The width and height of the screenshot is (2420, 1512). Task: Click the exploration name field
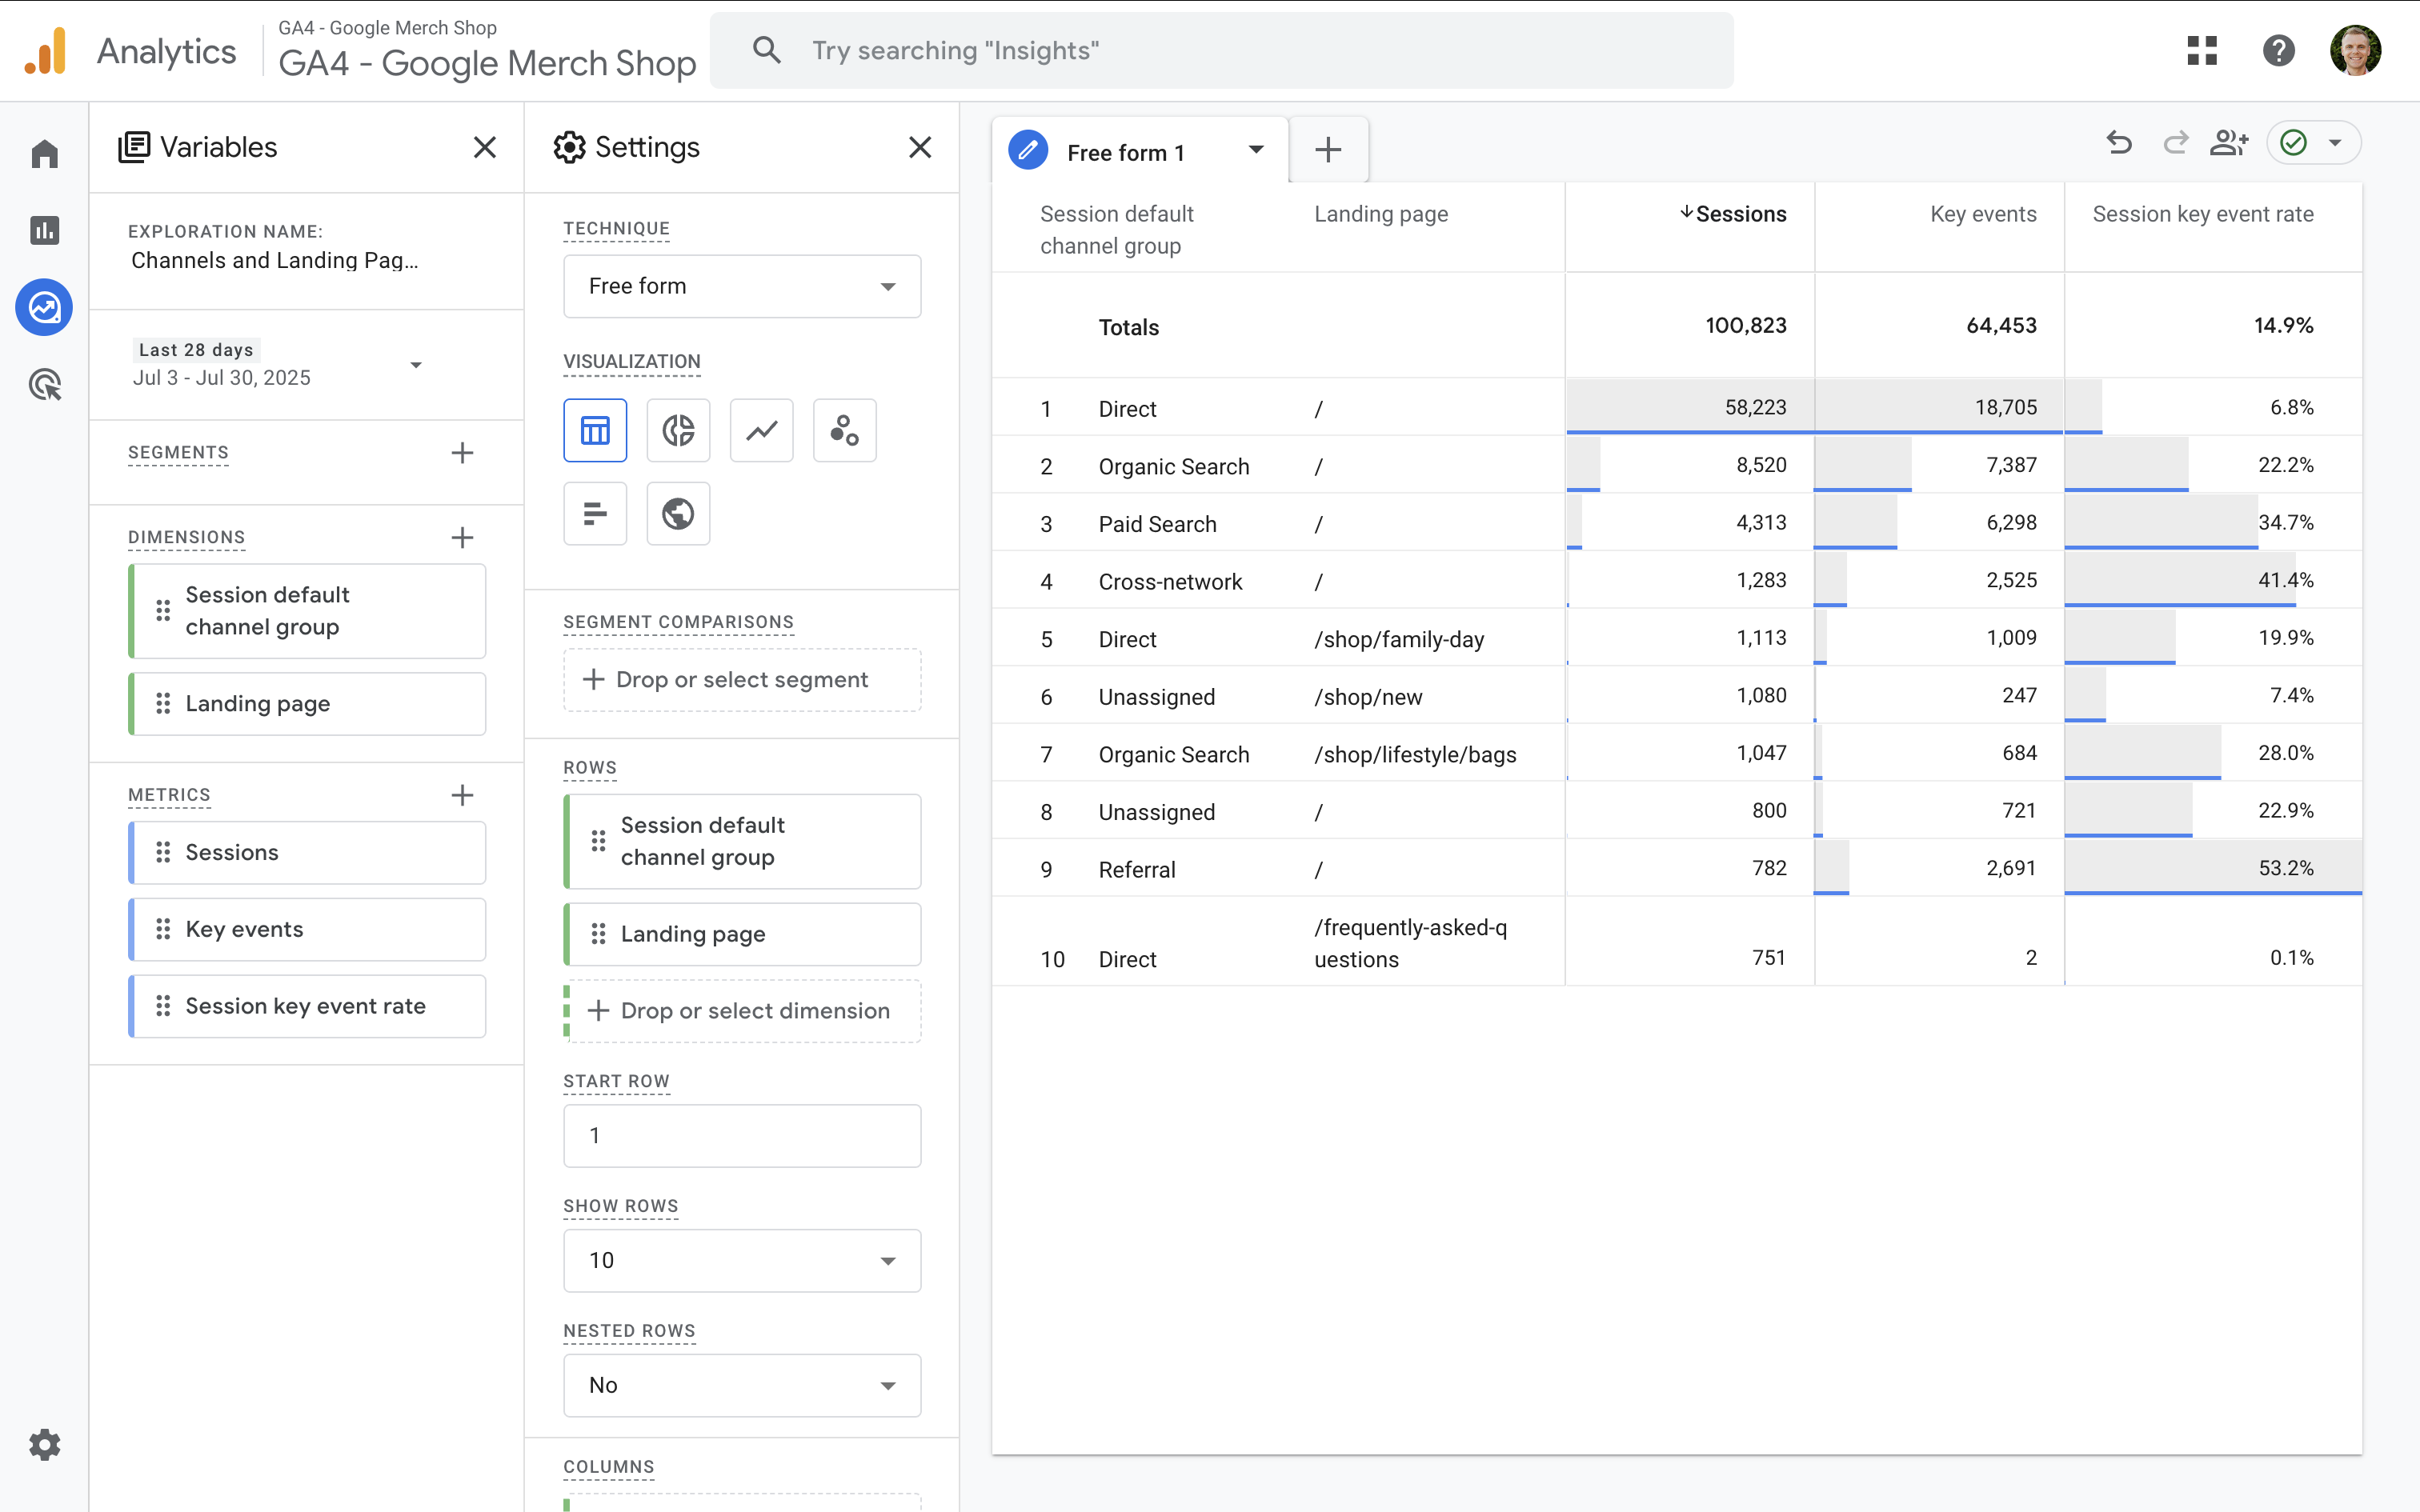[x=275, y=260]
